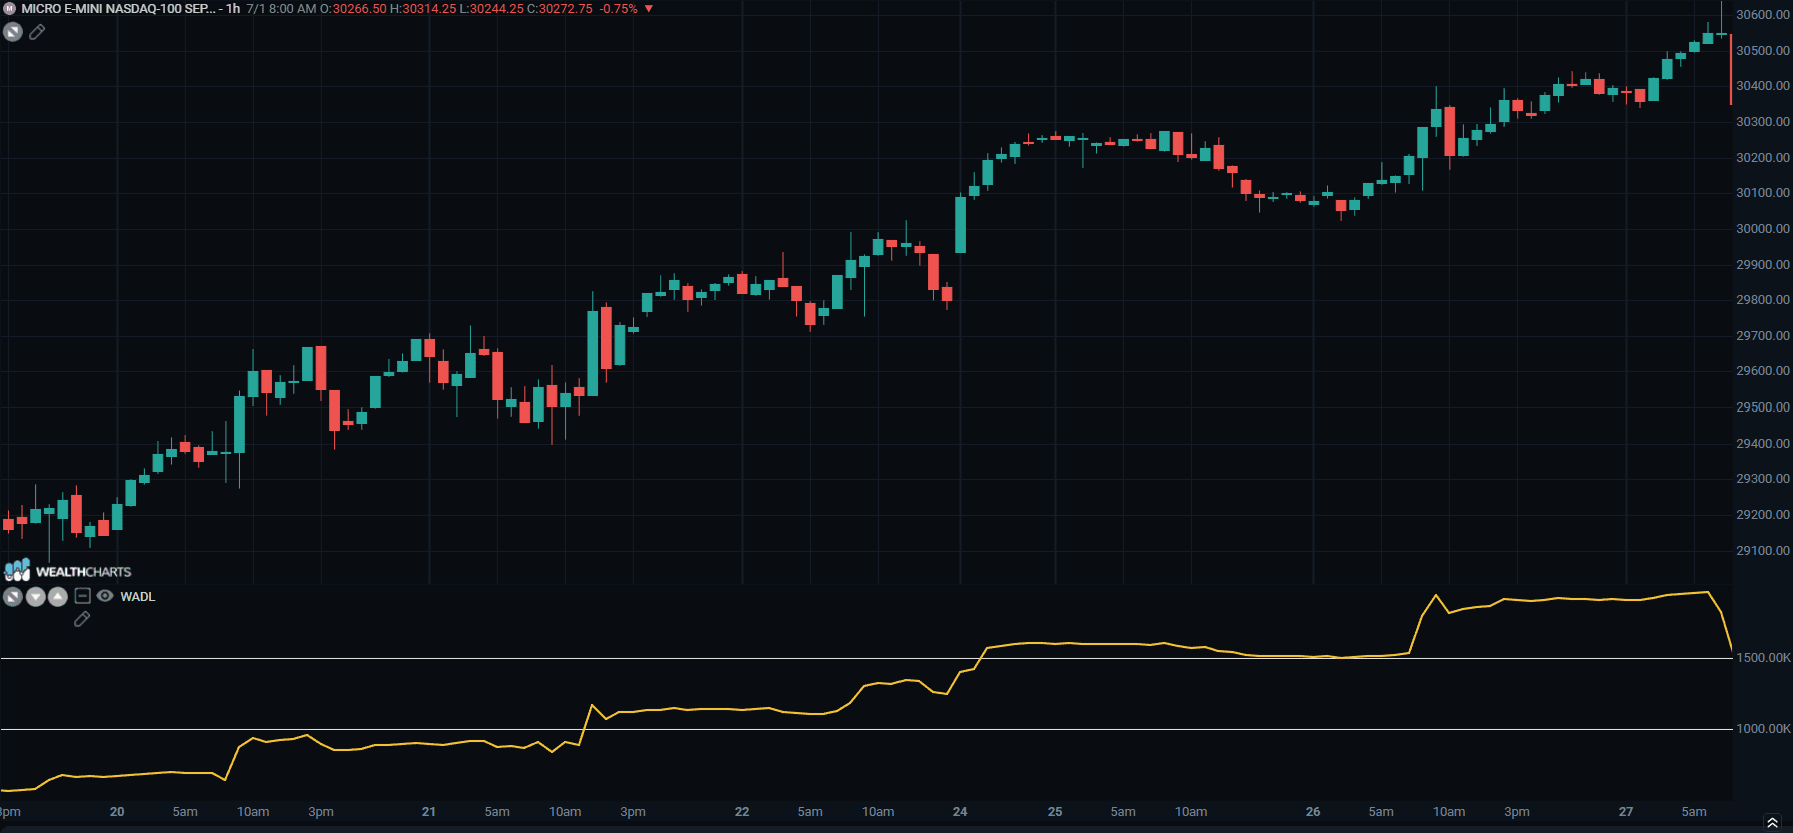1793x833 pixels.
Task: Click the 25 date label on time axis
Action: pyautogui.click(x=1055, y=812)
